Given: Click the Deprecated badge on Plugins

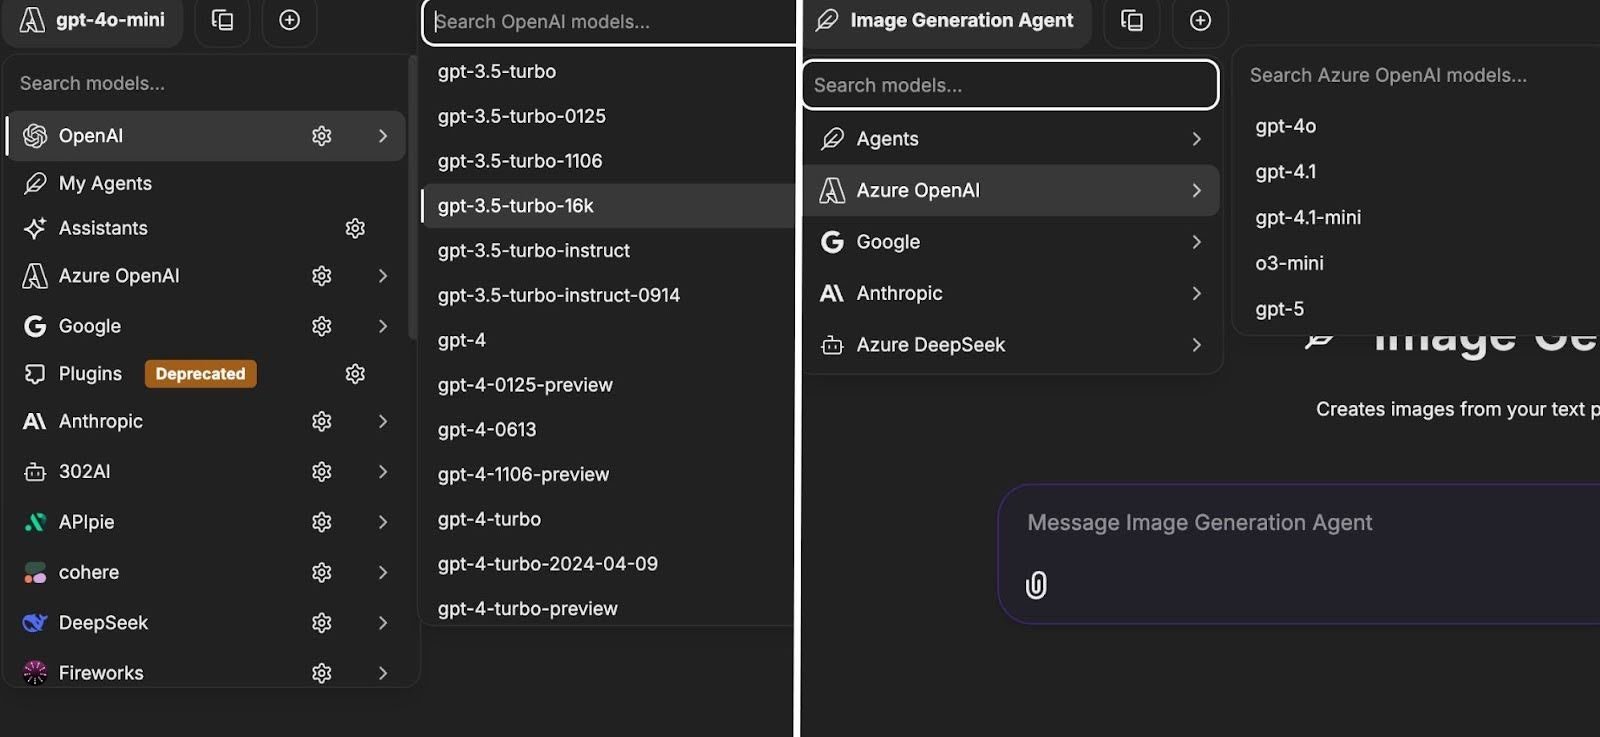Looking at the screenshot, I should click(200, 374).
